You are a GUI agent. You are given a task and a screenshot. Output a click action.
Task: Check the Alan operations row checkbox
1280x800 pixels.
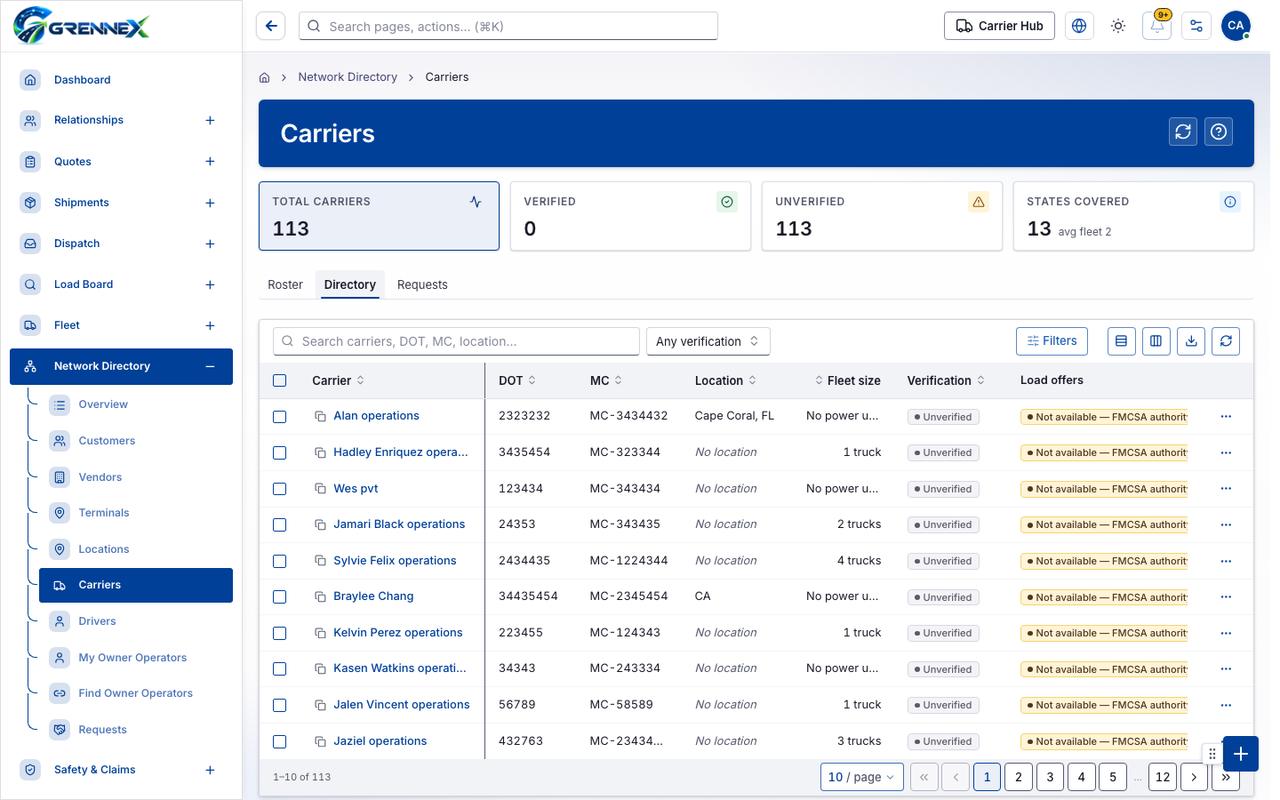280,417
